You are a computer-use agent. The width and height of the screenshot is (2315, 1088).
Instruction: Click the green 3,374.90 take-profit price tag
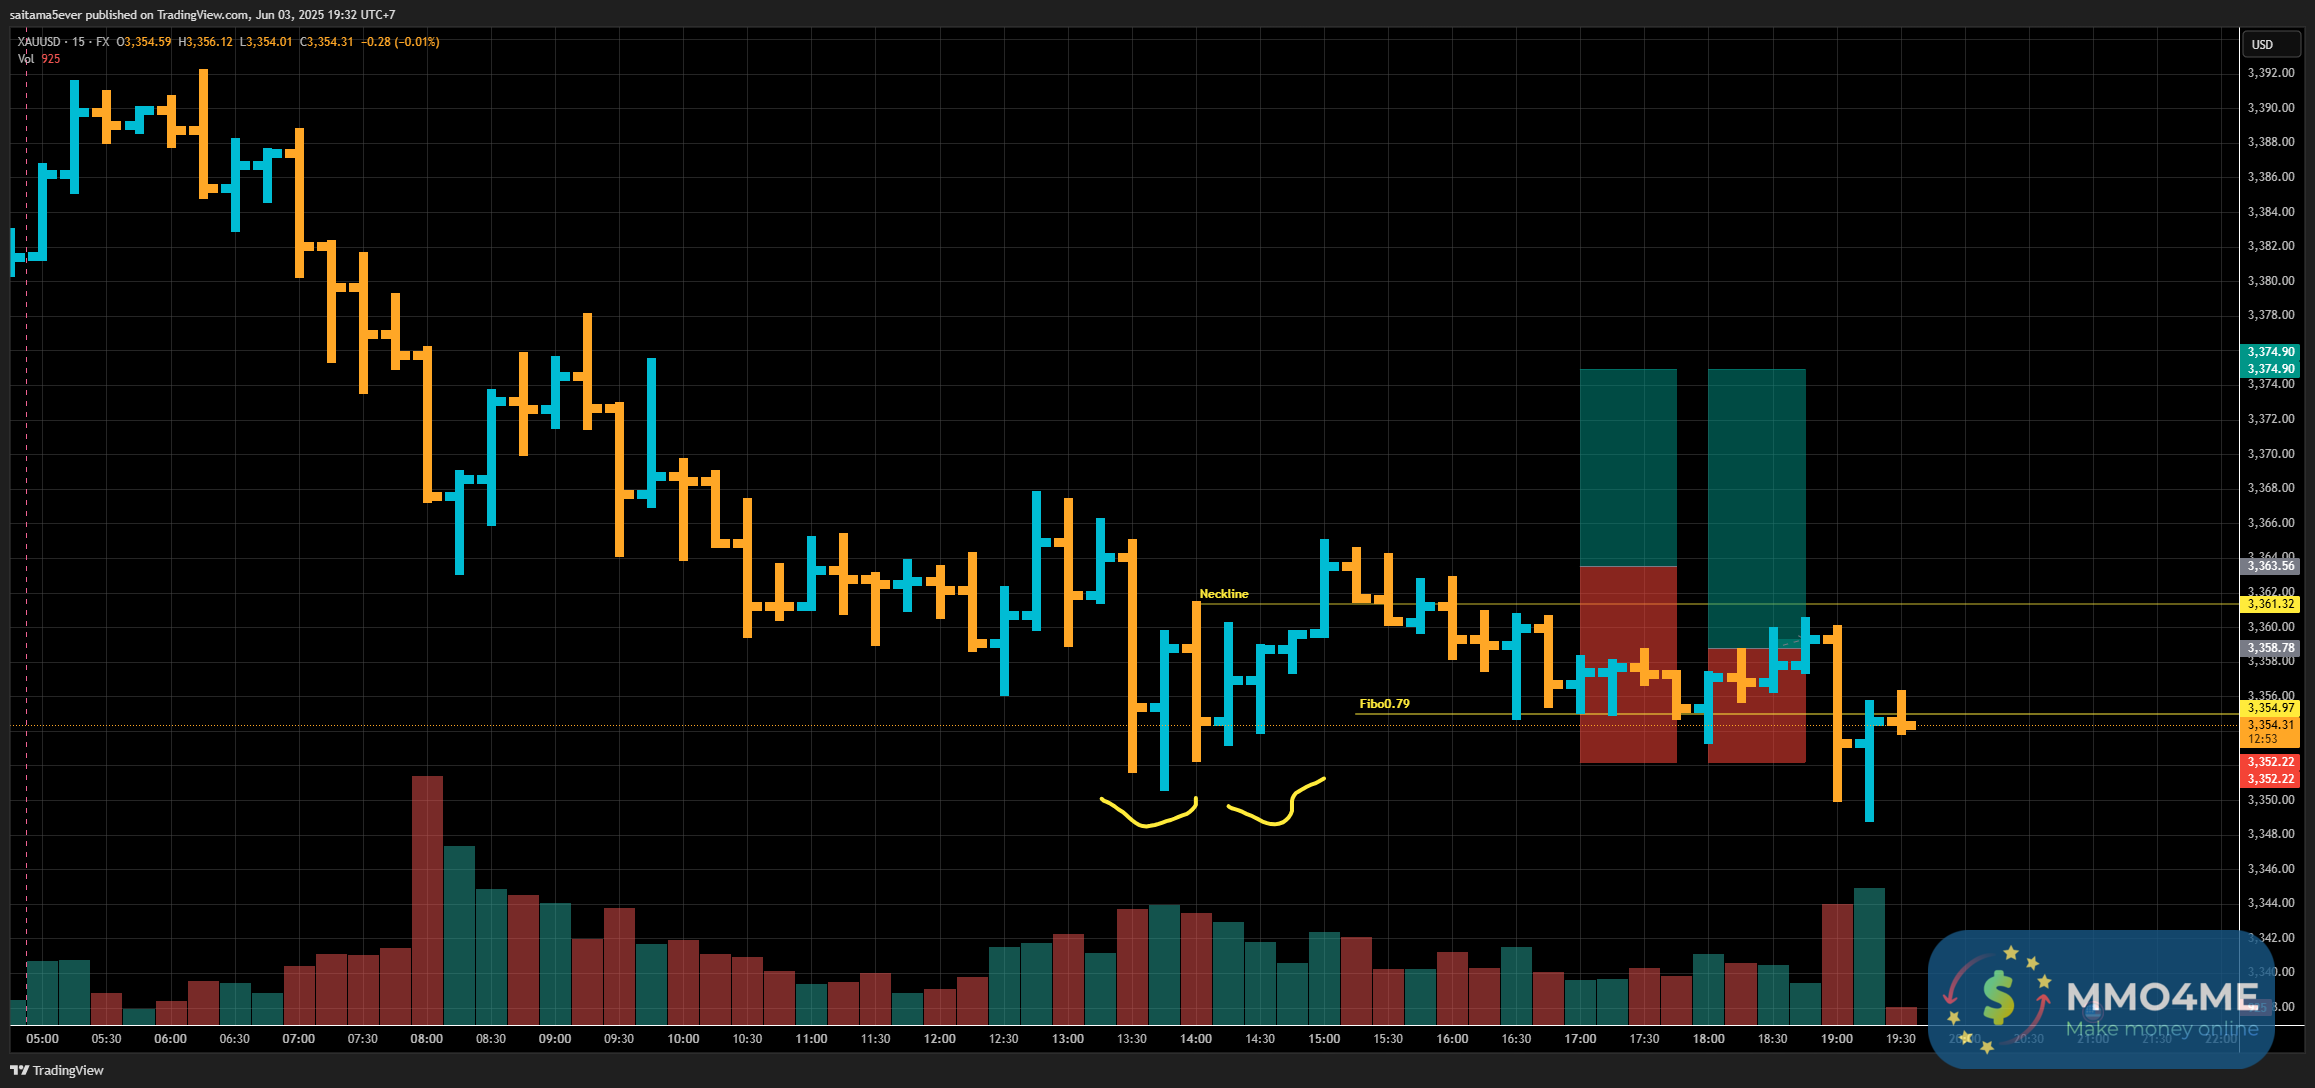tap(2270, 352)
